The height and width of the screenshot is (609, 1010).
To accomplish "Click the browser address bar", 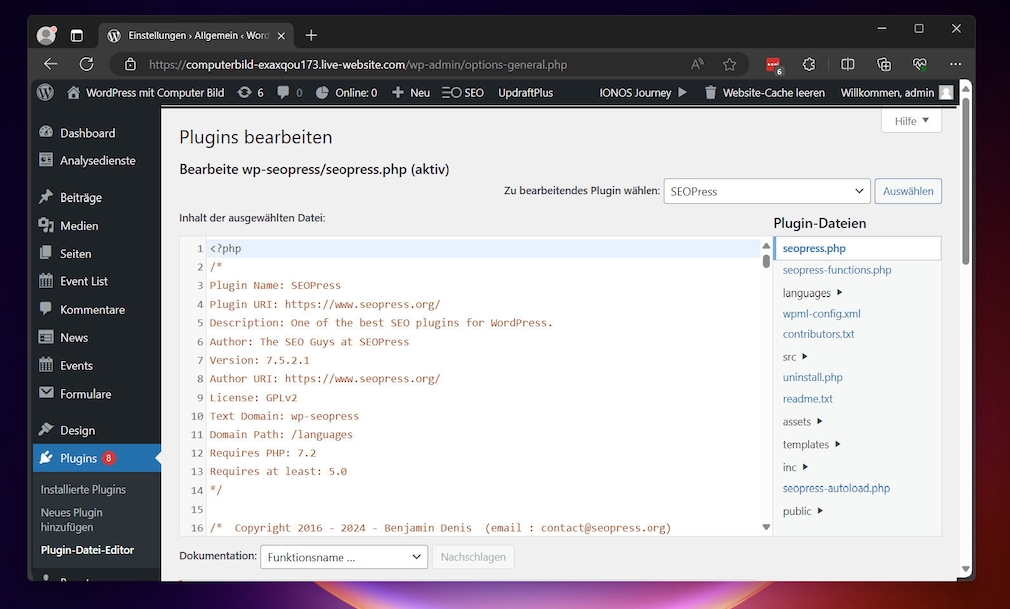I will pyautogui.click(x=400, y=64).
